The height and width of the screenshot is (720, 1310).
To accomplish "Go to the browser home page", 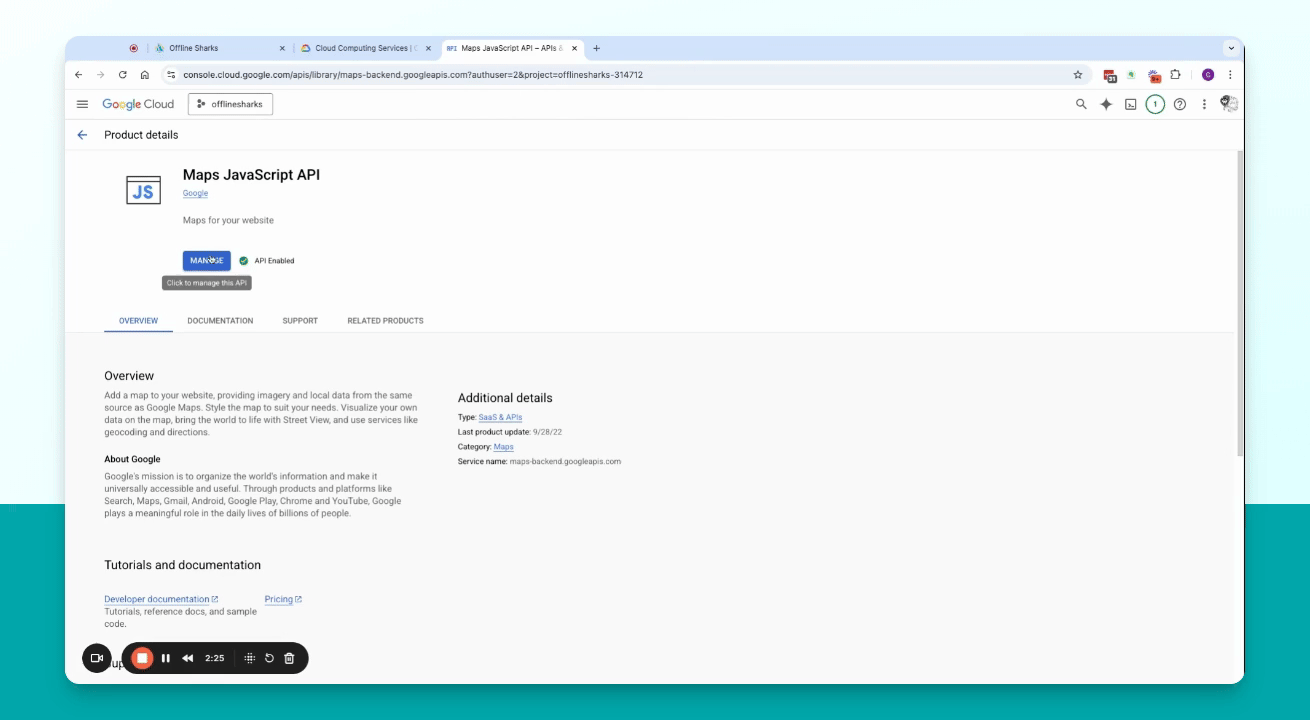I will coord(145,75).
